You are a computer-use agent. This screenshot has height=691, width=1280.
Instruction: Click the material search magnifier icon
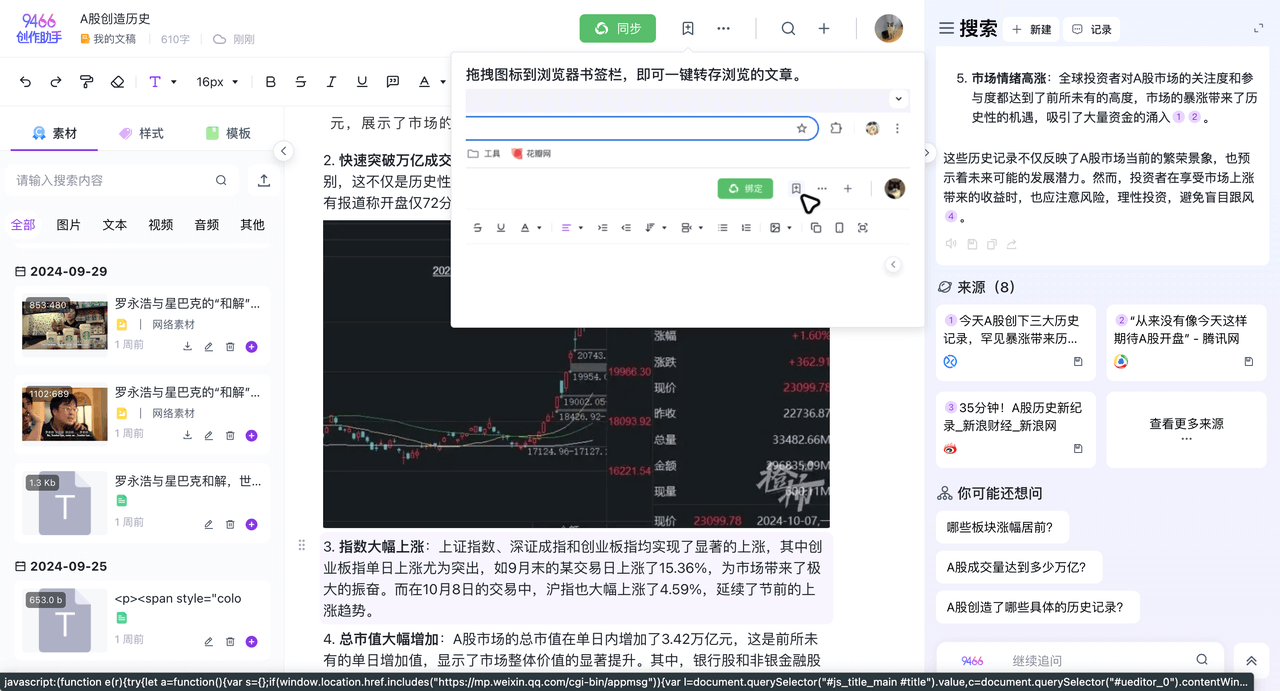pos(221,181)
